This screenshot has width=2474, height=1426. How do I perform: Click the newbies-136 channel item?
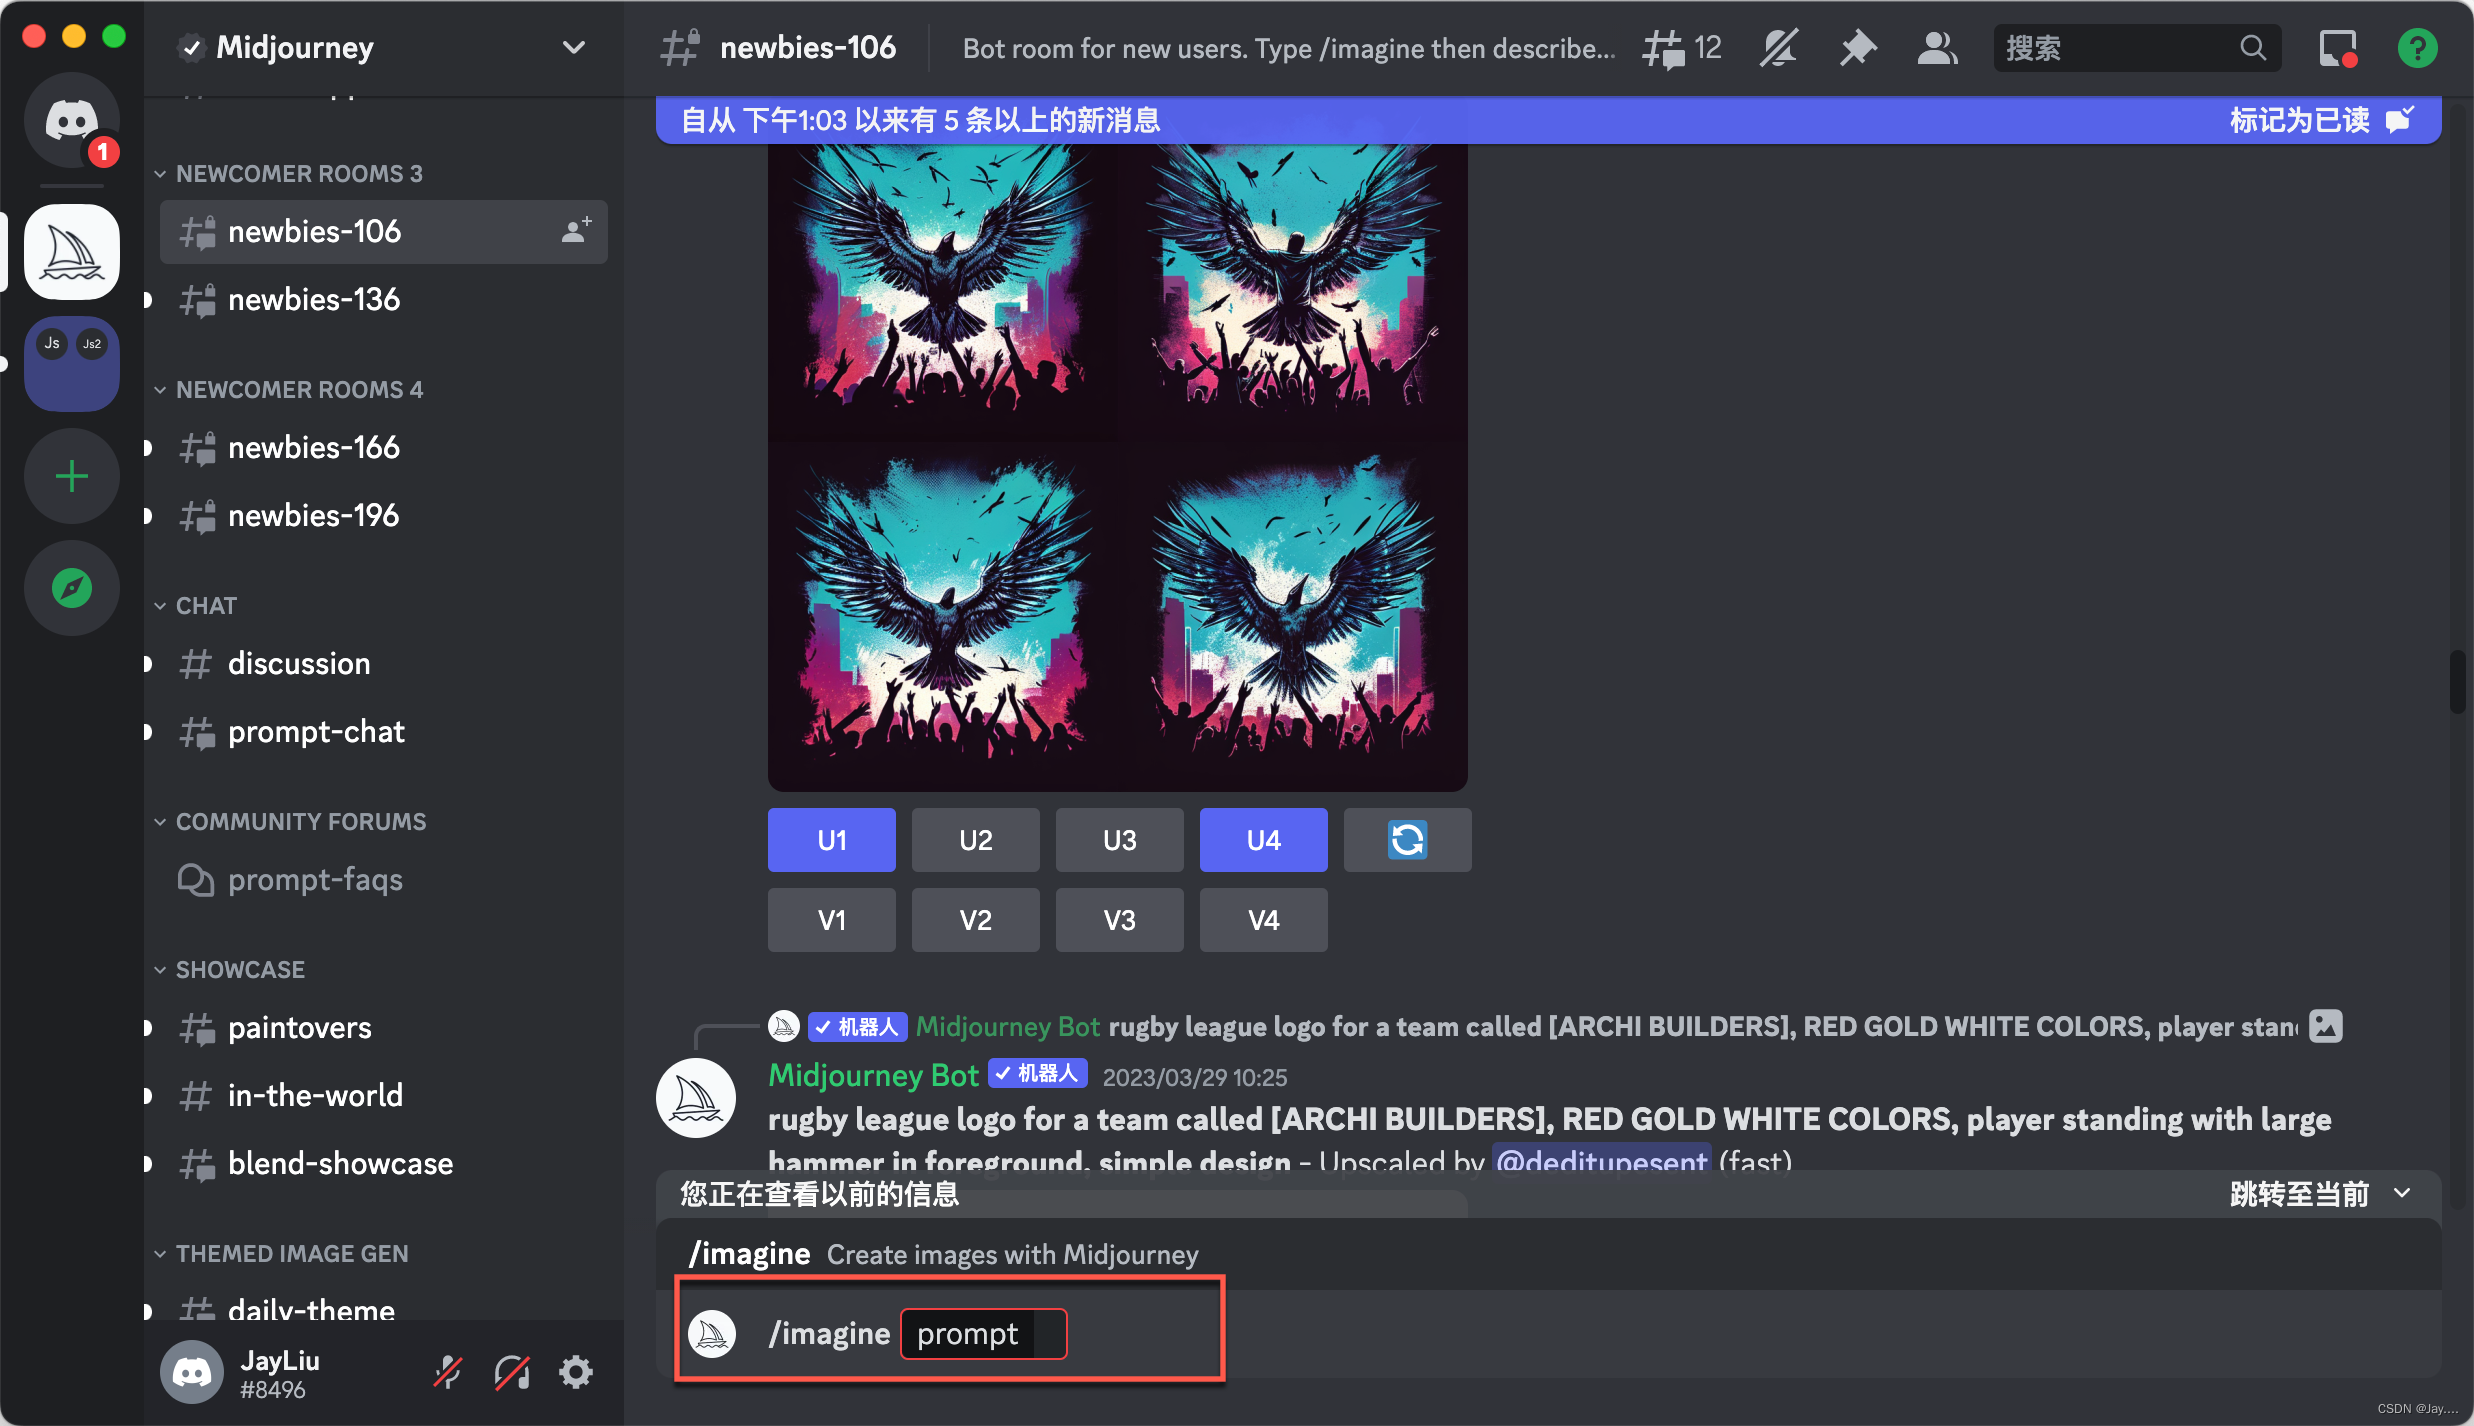(314, 297)
